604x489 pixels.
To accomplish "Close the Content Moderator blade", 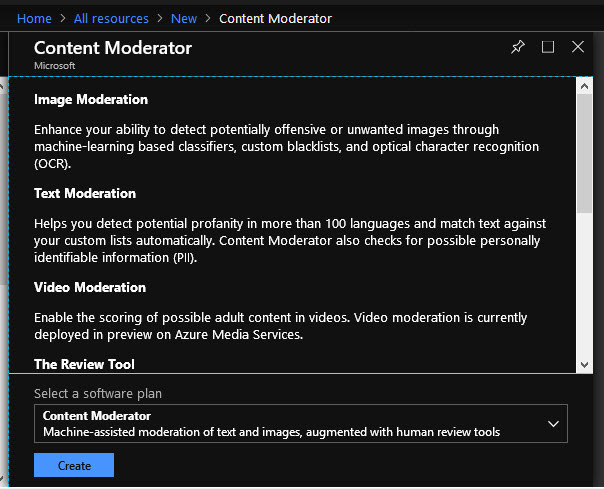I will tap(578, 47).
